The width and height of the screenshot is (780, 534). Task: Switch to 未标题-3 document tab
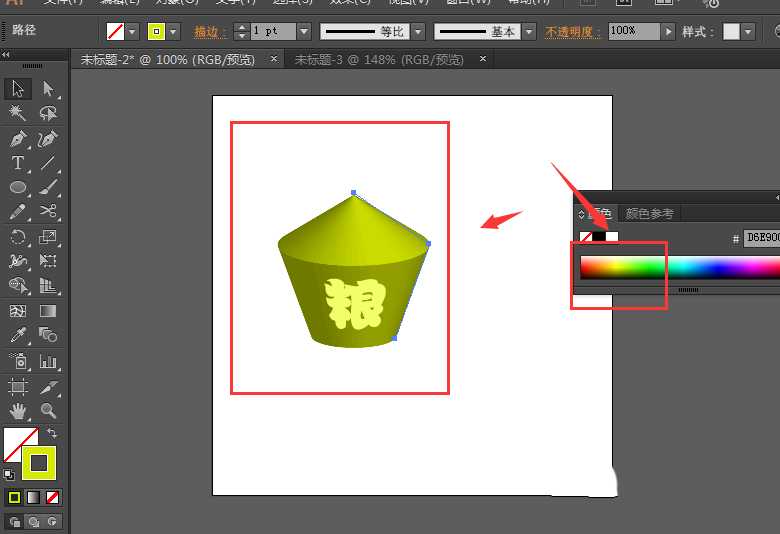[x=379, y=60]
